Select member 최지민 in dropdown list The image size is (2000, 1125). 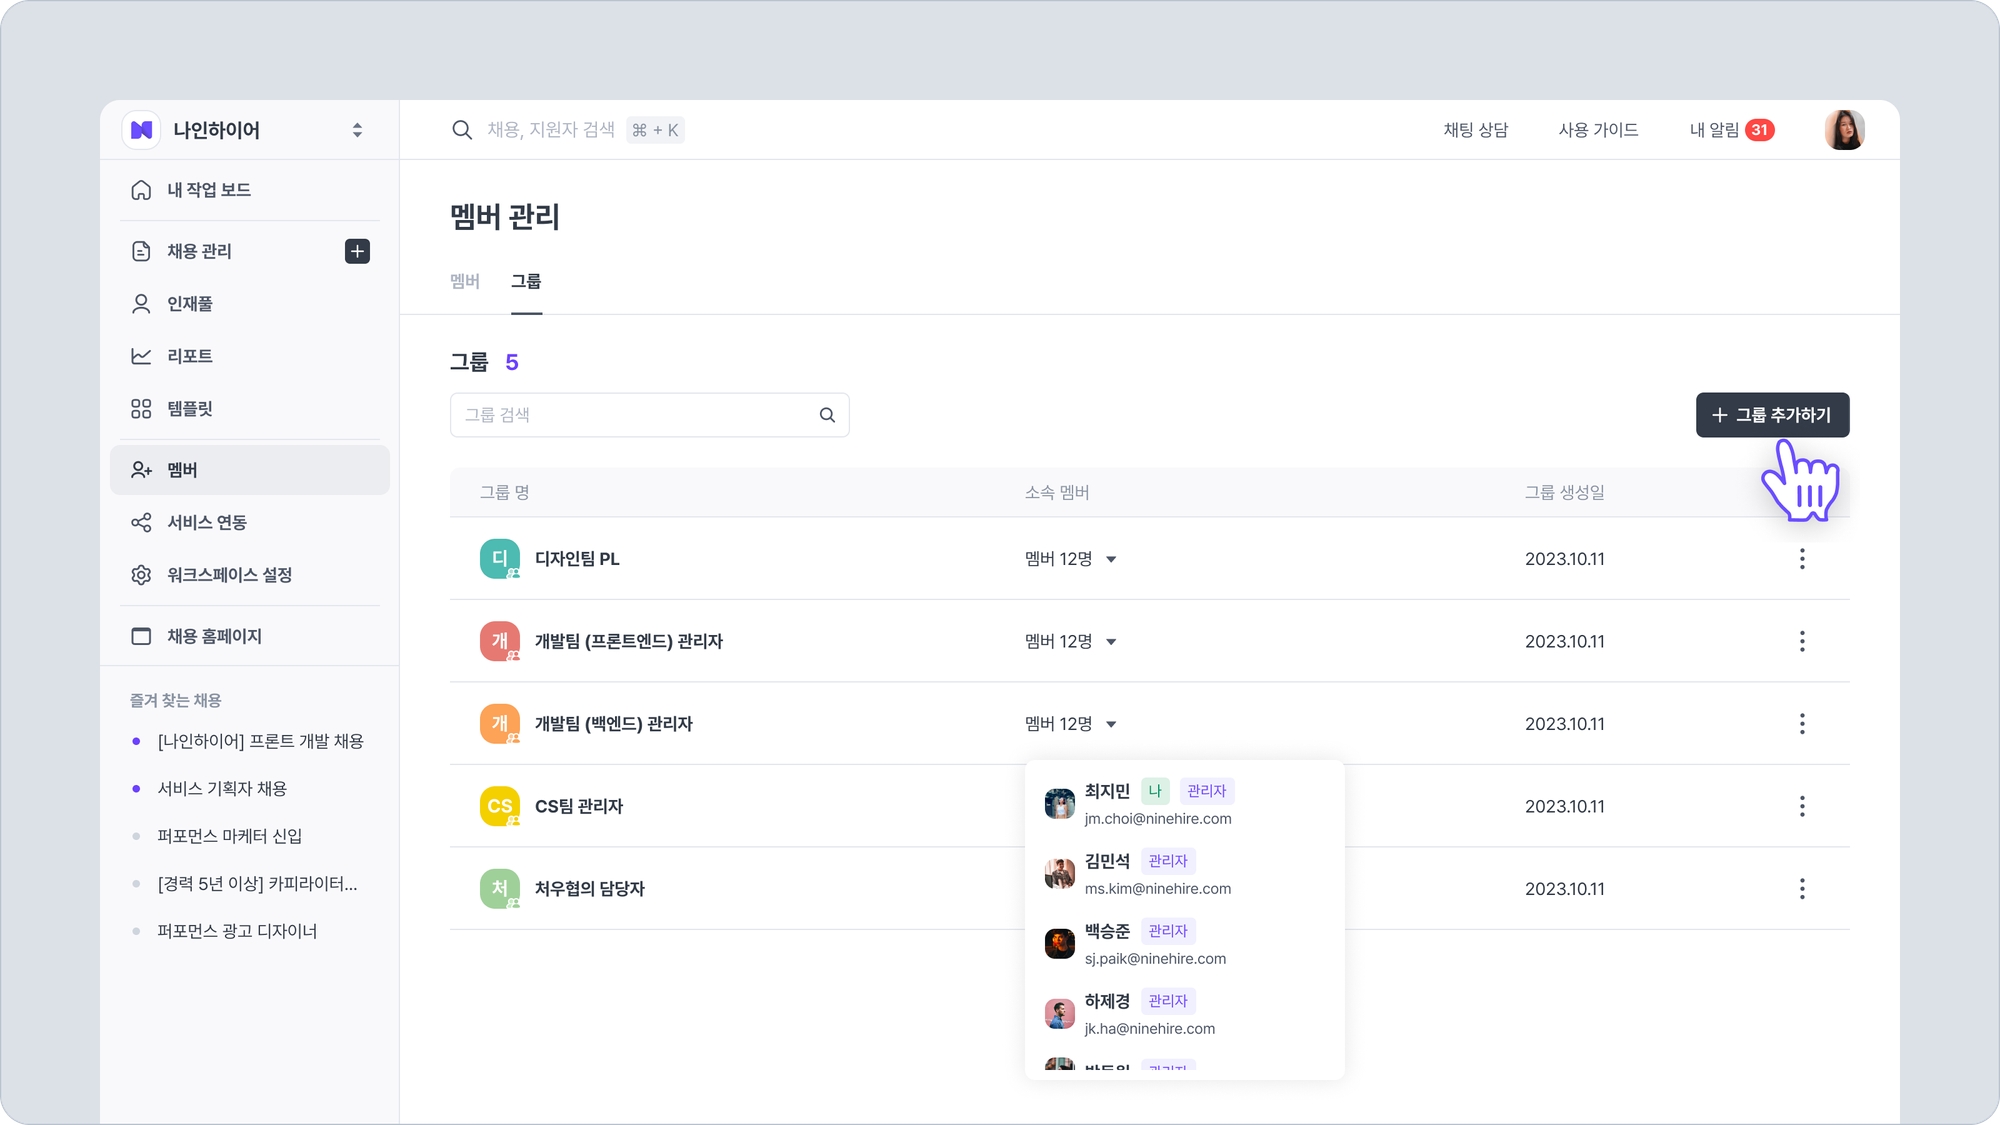1185,804
